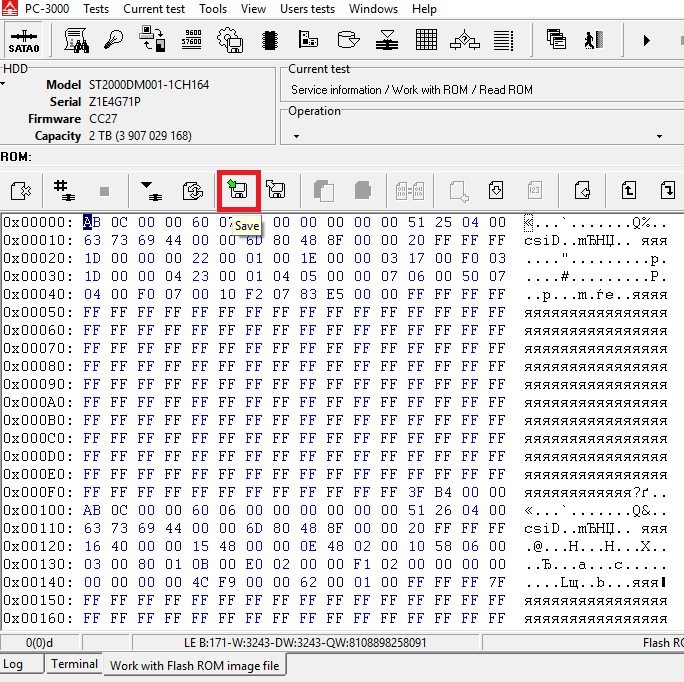This screenshot has width=684, height=682.
Task: Click the 9600/57600 baud rate icon
Action: [x=191, y=41]
